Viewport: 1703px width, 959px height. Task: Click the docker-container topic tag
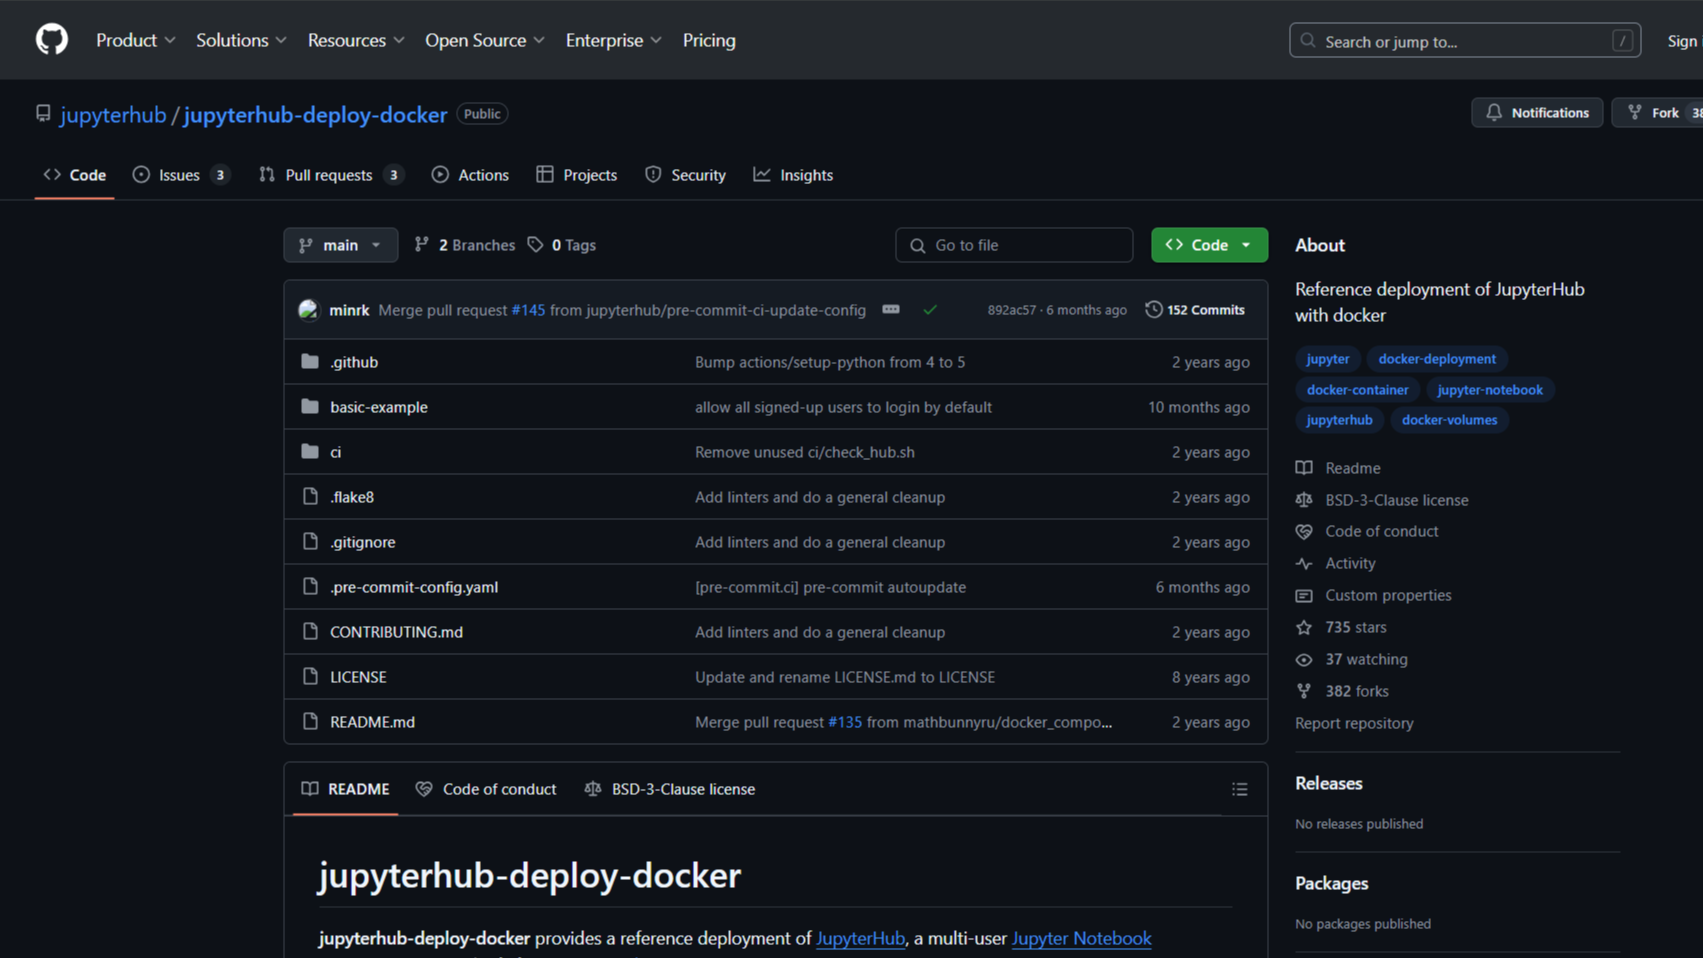[x=1357, y=390]
